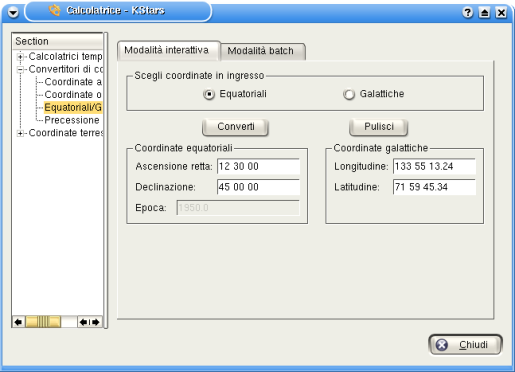Collapse the Convertitori di coordinate node
The height and width of the screenshot is (372, 515).
pyautogui.click(x=20, y=69)
